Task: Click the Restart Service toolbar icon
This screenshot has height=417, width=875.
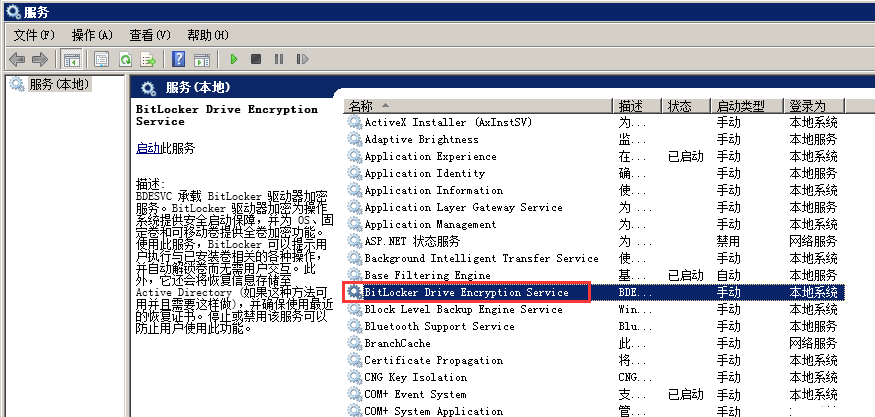Action: pos(302,59)
